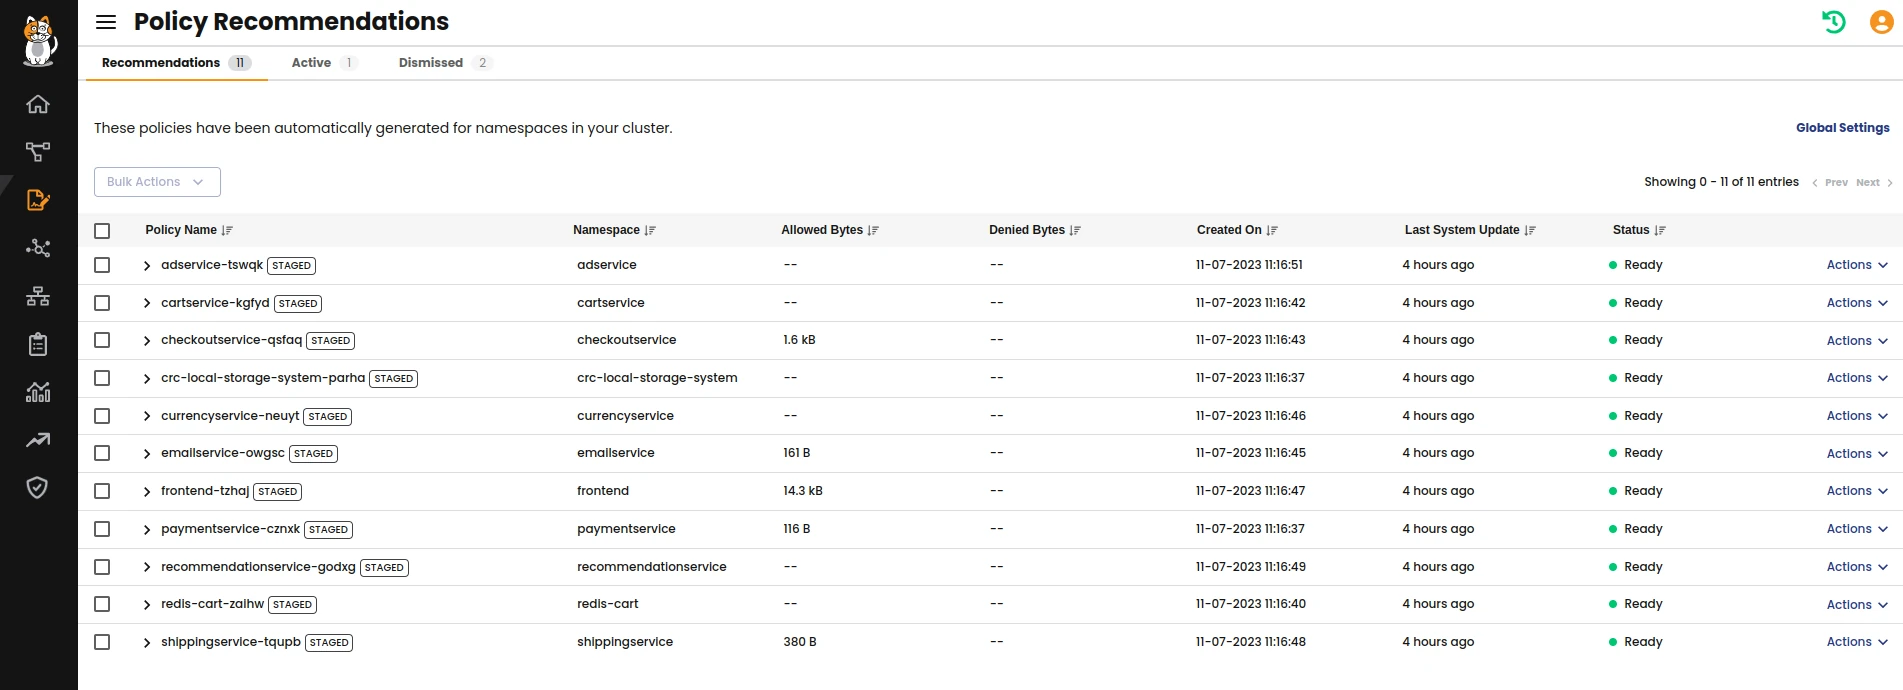Open Actions menu for redis-cart row
The width and height of the screenshot is (1903, 690).
(x=1857, y=605)
